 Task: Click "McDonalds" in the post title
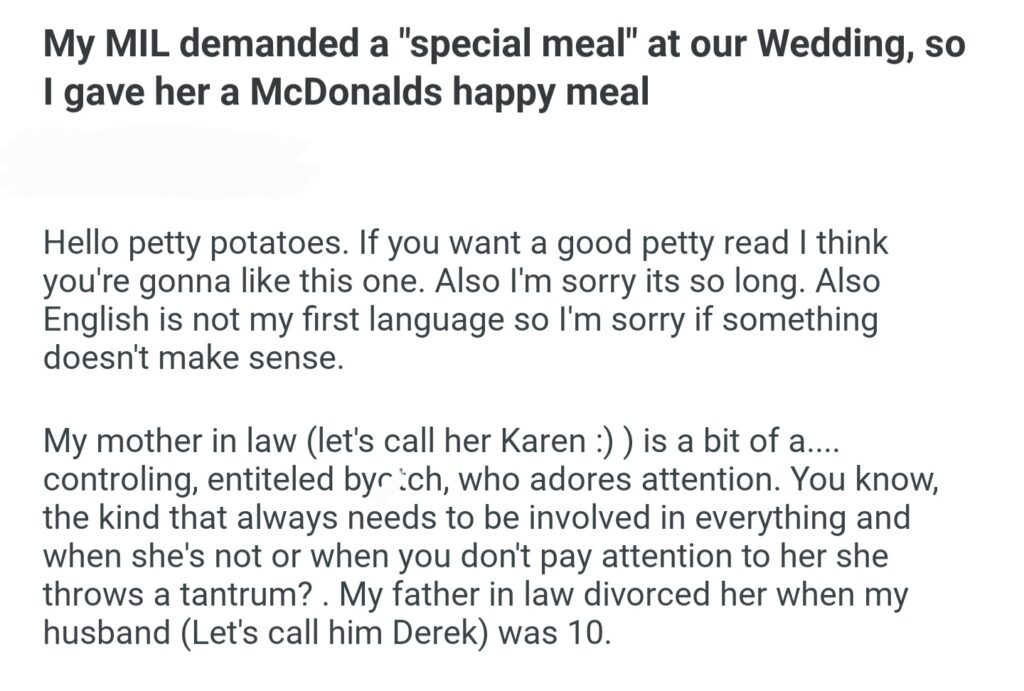345,92
